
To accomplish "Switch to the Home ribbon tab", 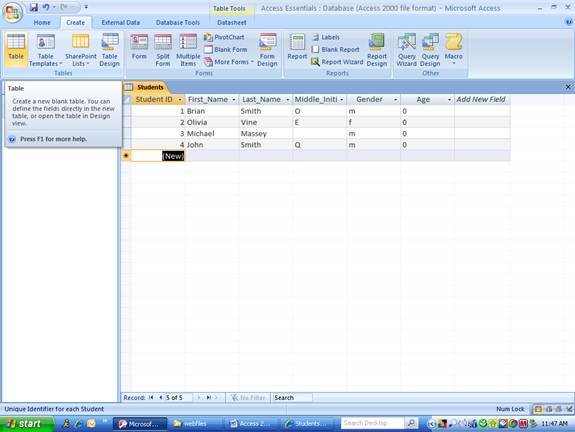I will pyautogui.click(x=42, y=23).
